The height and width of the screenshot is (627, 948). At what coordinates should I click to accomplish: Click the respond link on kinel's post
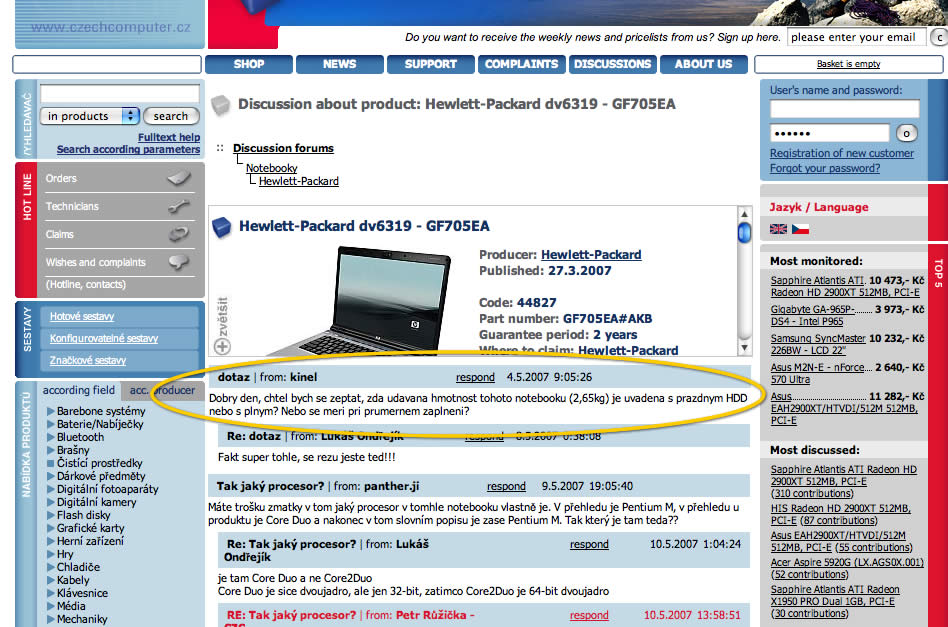(x=475, y=378)
